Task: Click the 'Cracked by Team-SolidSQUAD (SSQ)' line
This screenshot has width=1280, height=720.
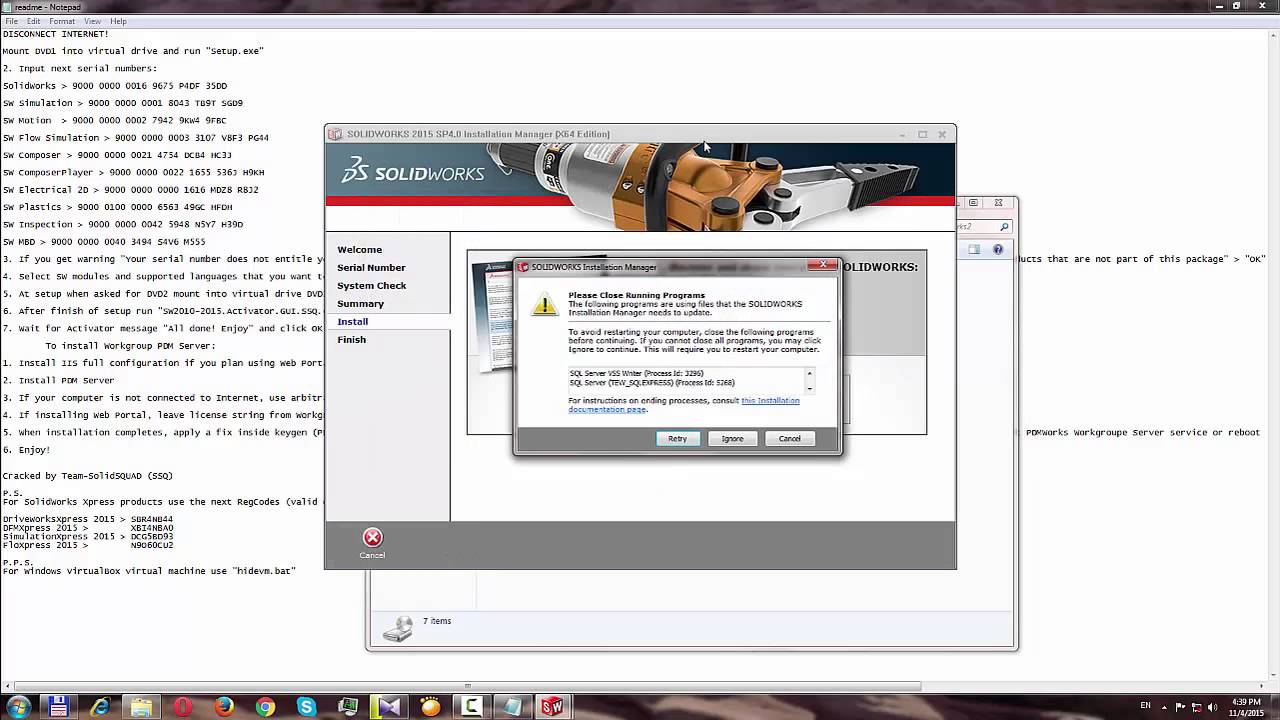Action: [x=88, y=476]
